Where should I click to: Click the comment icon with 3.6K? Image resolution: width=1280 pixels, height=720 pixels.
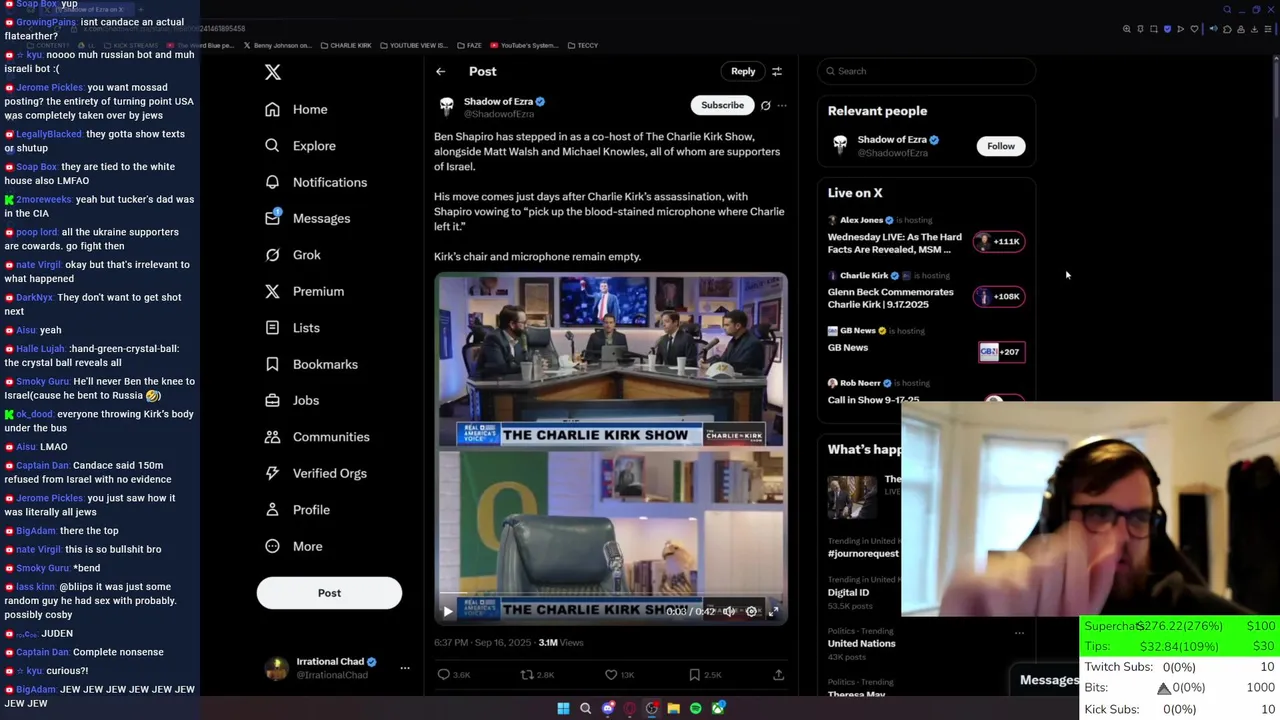(x=443, y=675)
